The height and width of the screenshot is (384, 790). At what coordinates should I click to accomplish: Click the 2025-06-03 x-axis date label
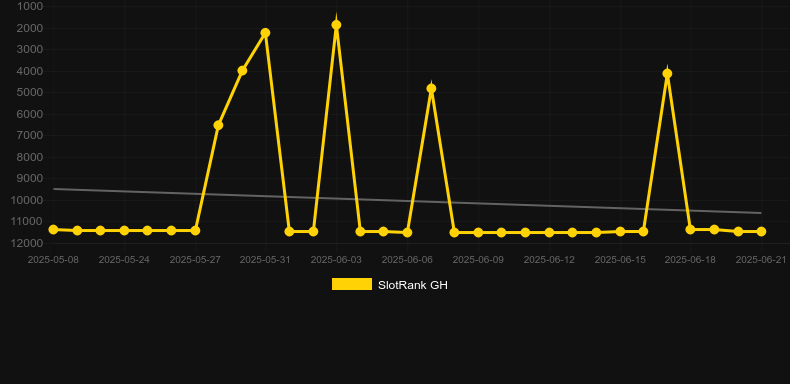[336, 260]
